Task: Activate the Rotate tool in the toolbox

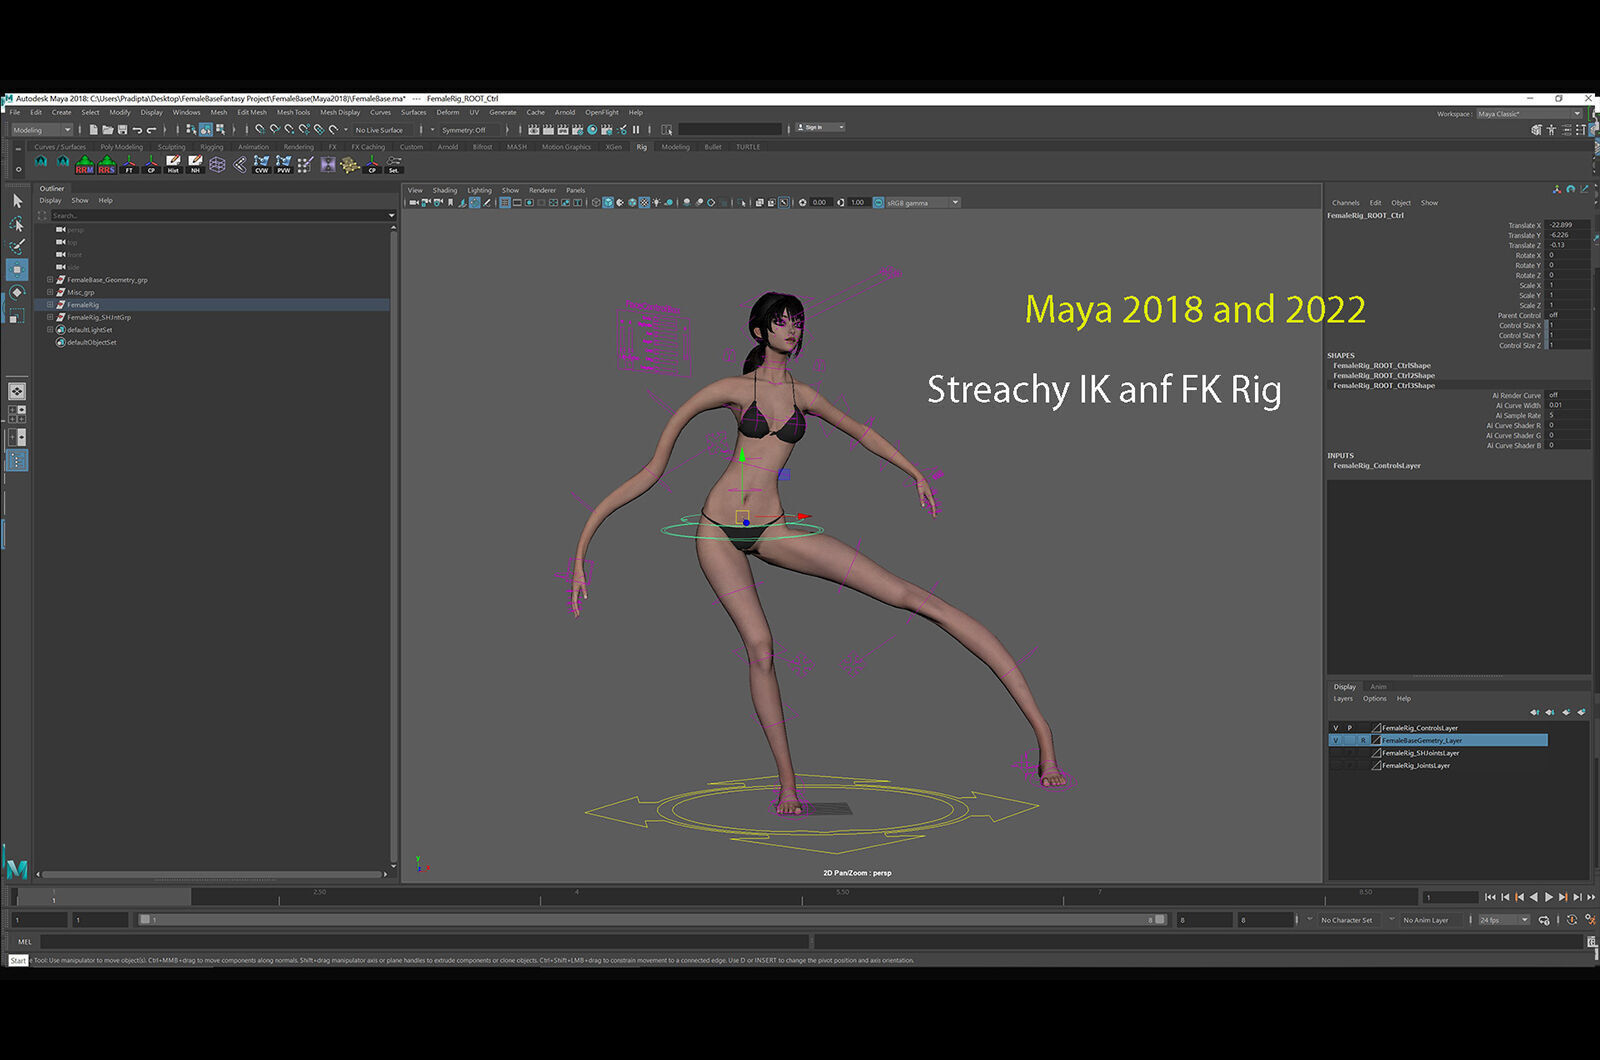Action: point(17,292)
